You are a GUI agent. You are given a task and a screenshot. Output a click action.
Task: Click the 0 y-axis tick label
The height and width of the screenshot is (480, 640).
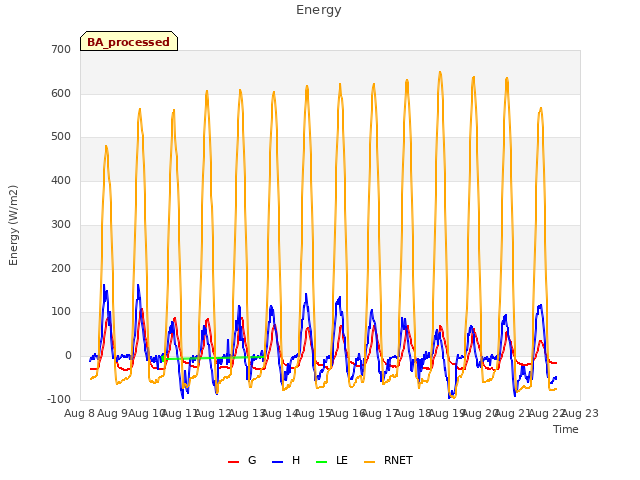[x=68, y=356]
